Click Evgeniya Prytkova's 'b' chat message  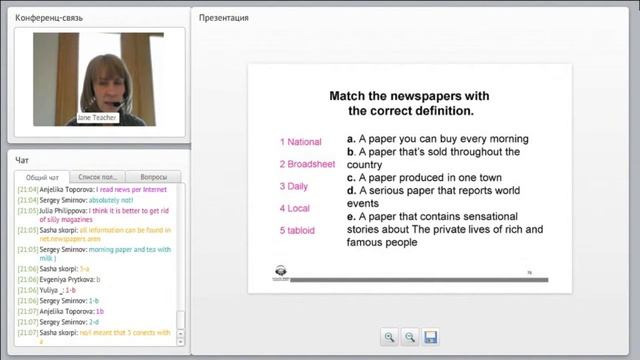click(x=59, y=279)
